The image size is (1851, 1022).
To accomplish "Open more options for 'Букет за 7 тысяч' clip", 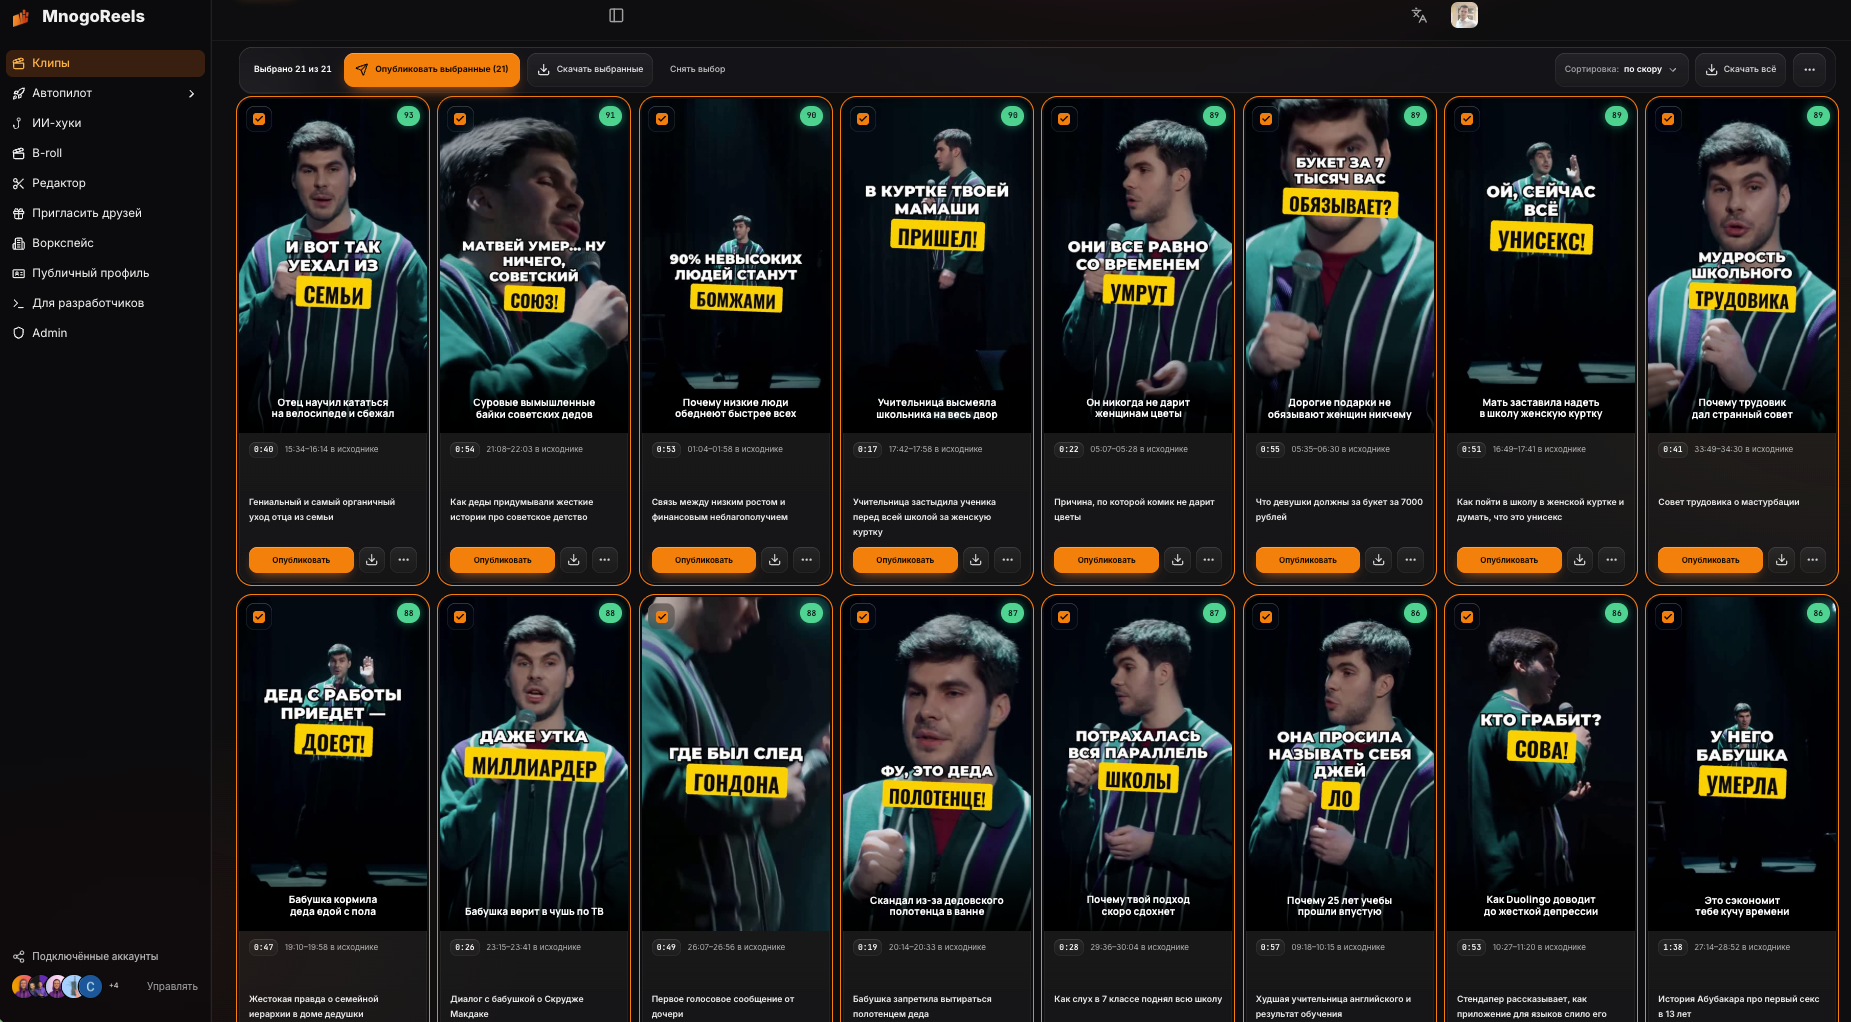I will pyautogui.click(x=1410, y=560).
